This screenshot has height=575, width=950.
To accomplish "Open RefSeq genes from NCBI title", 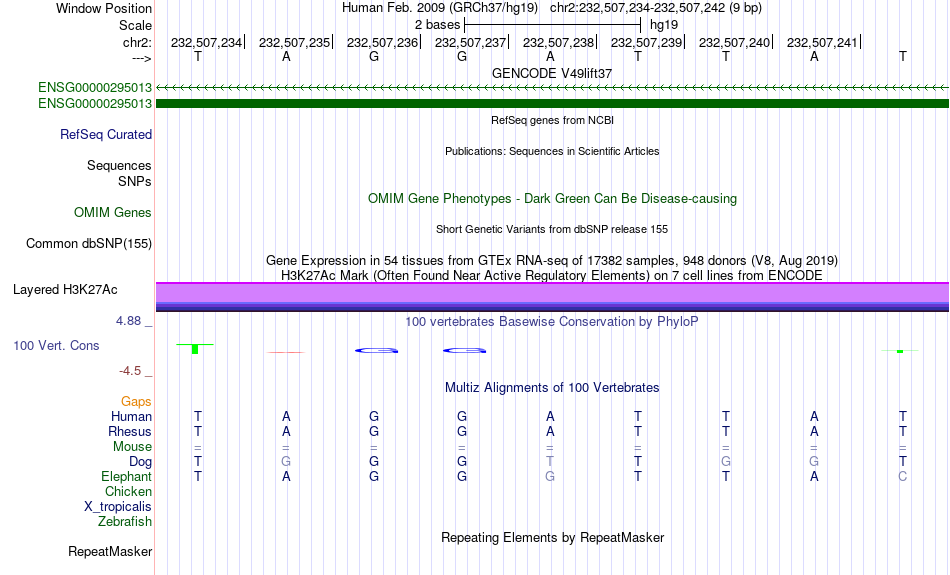I will [552, 120].
